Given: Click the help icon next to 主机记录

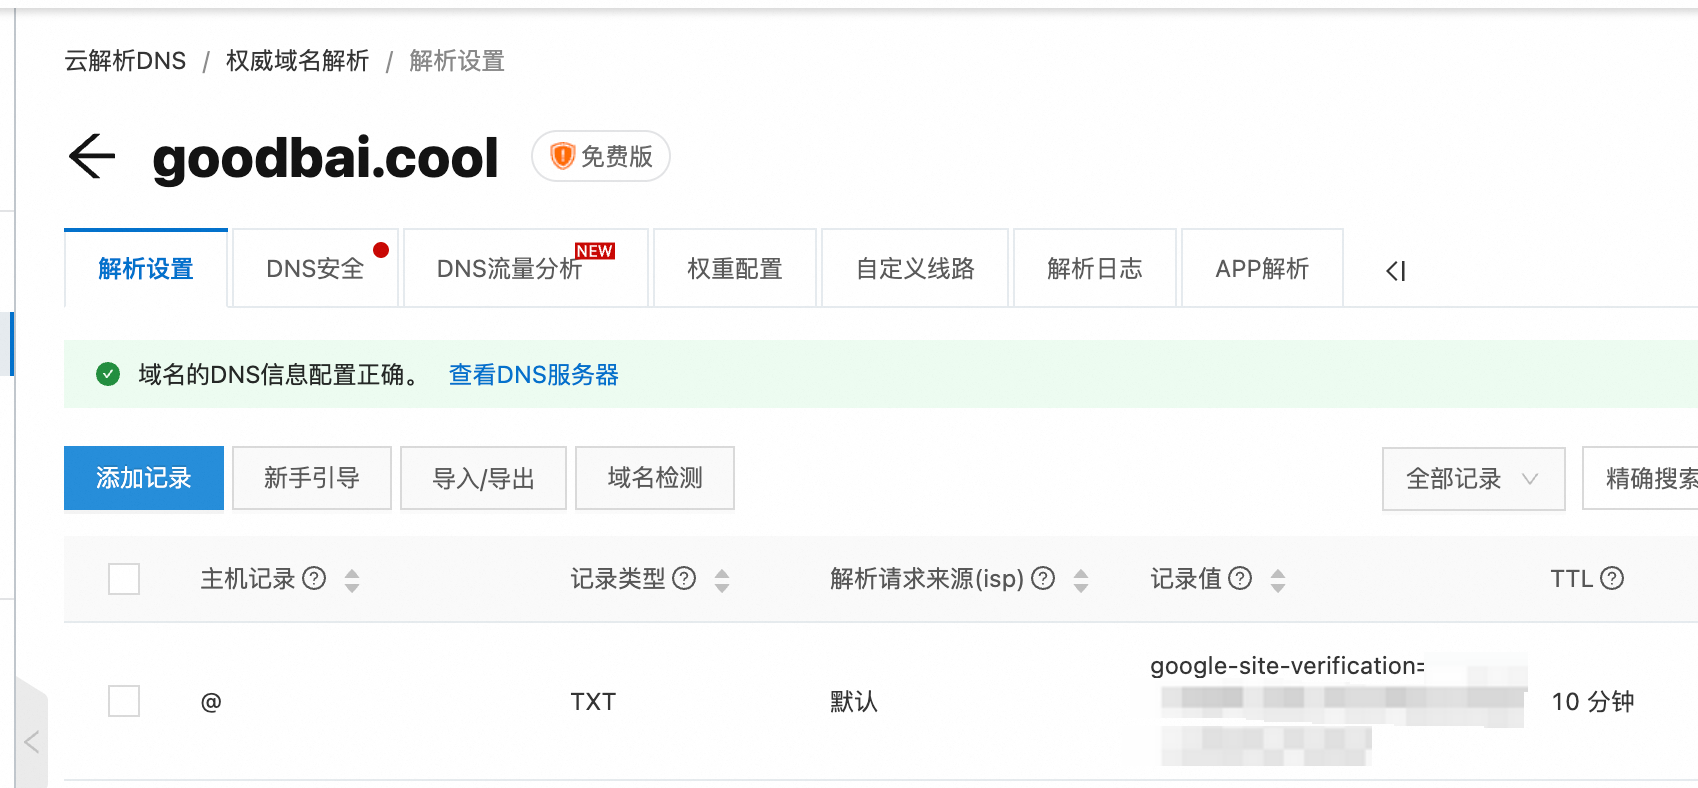Looking at the screenshot, I should point(314,579).
